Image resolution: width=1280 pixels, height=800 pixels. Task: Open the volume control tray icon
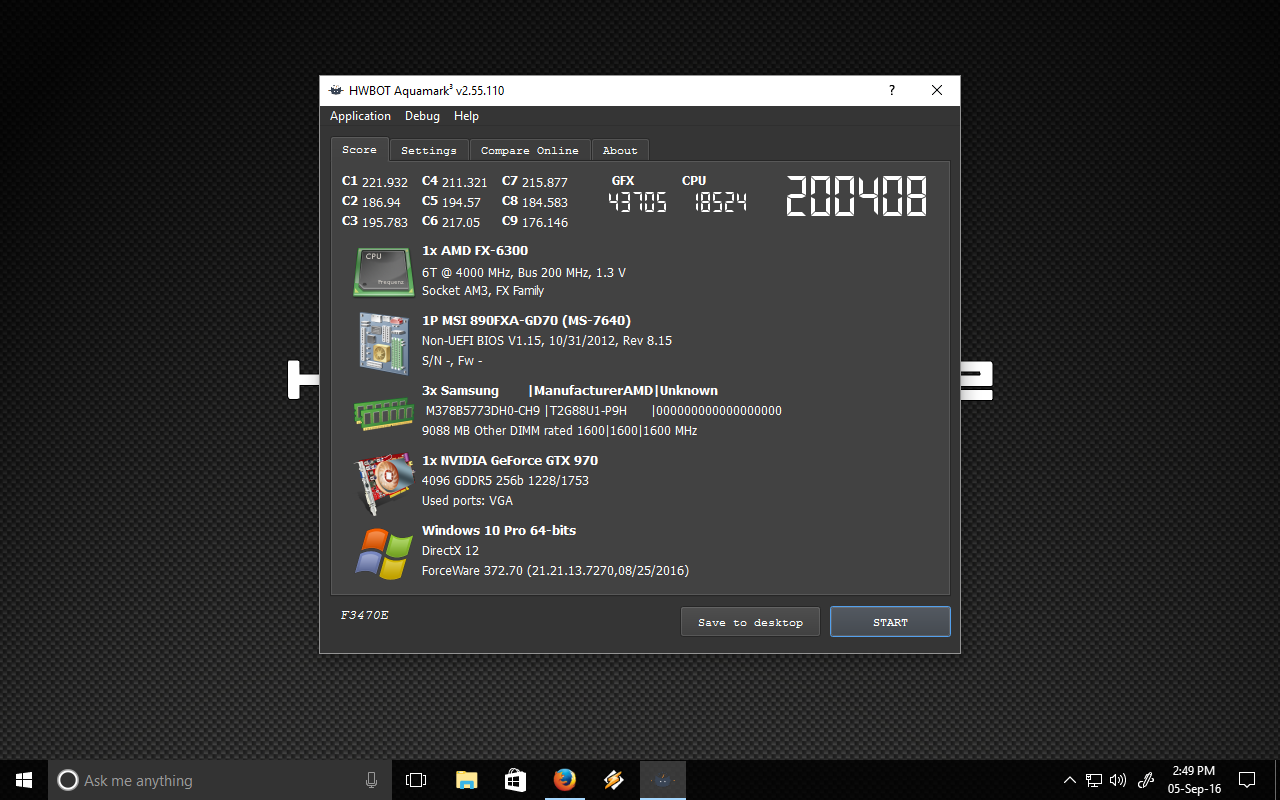pyautogui.click(x=1118, y=780)
